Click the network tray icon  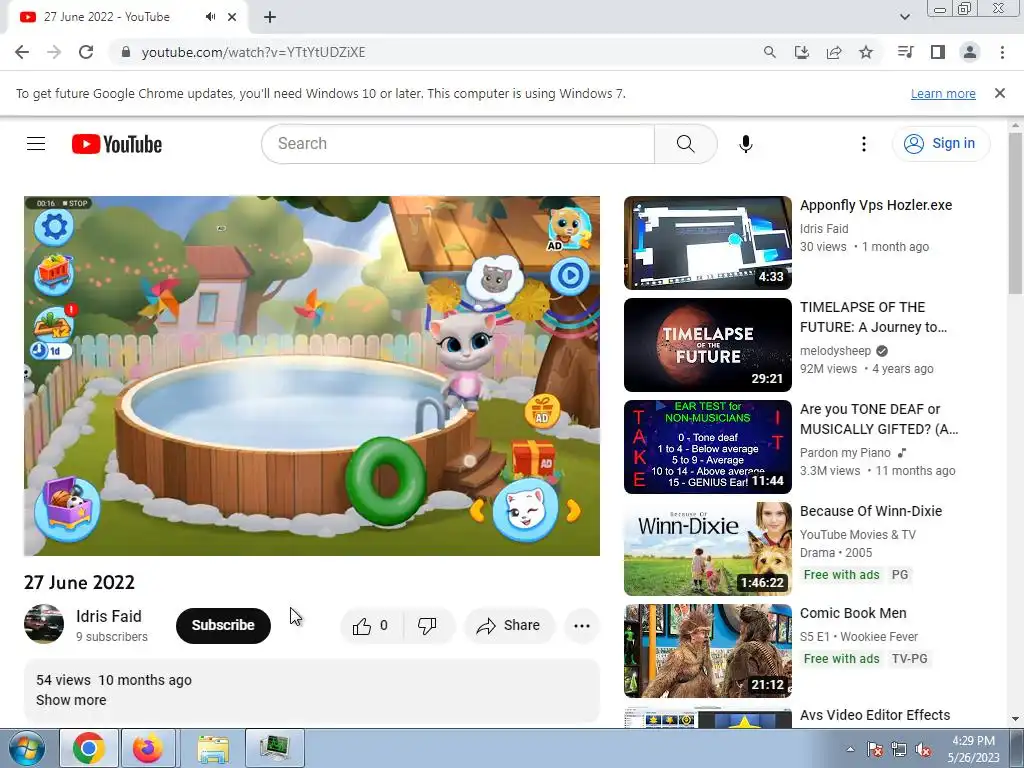pos(899,749)
